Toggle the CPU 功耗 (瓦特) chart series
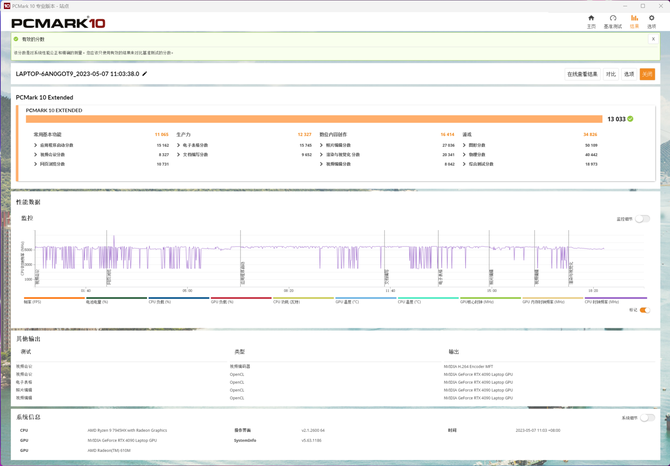This screenshot has width=670, height=466. pyautogui.click(x=303, y=300)
